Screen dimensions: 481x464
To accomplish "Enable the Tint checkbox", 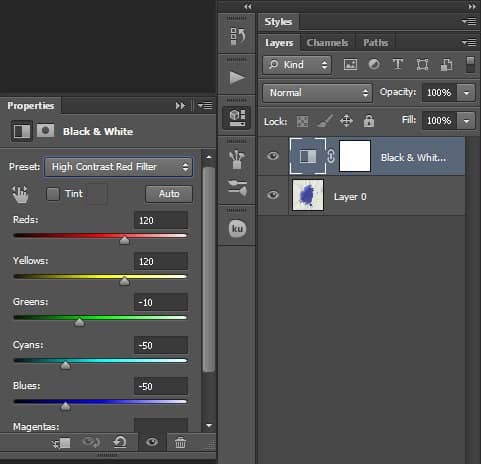I will click(53, 194).
